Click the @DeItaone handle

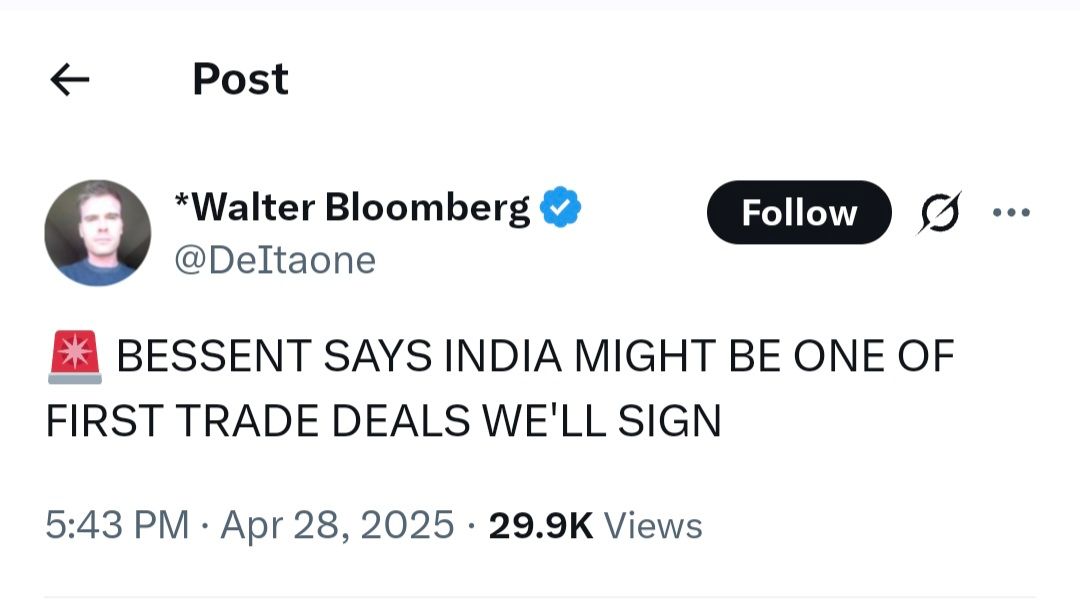tap(275, 260)
